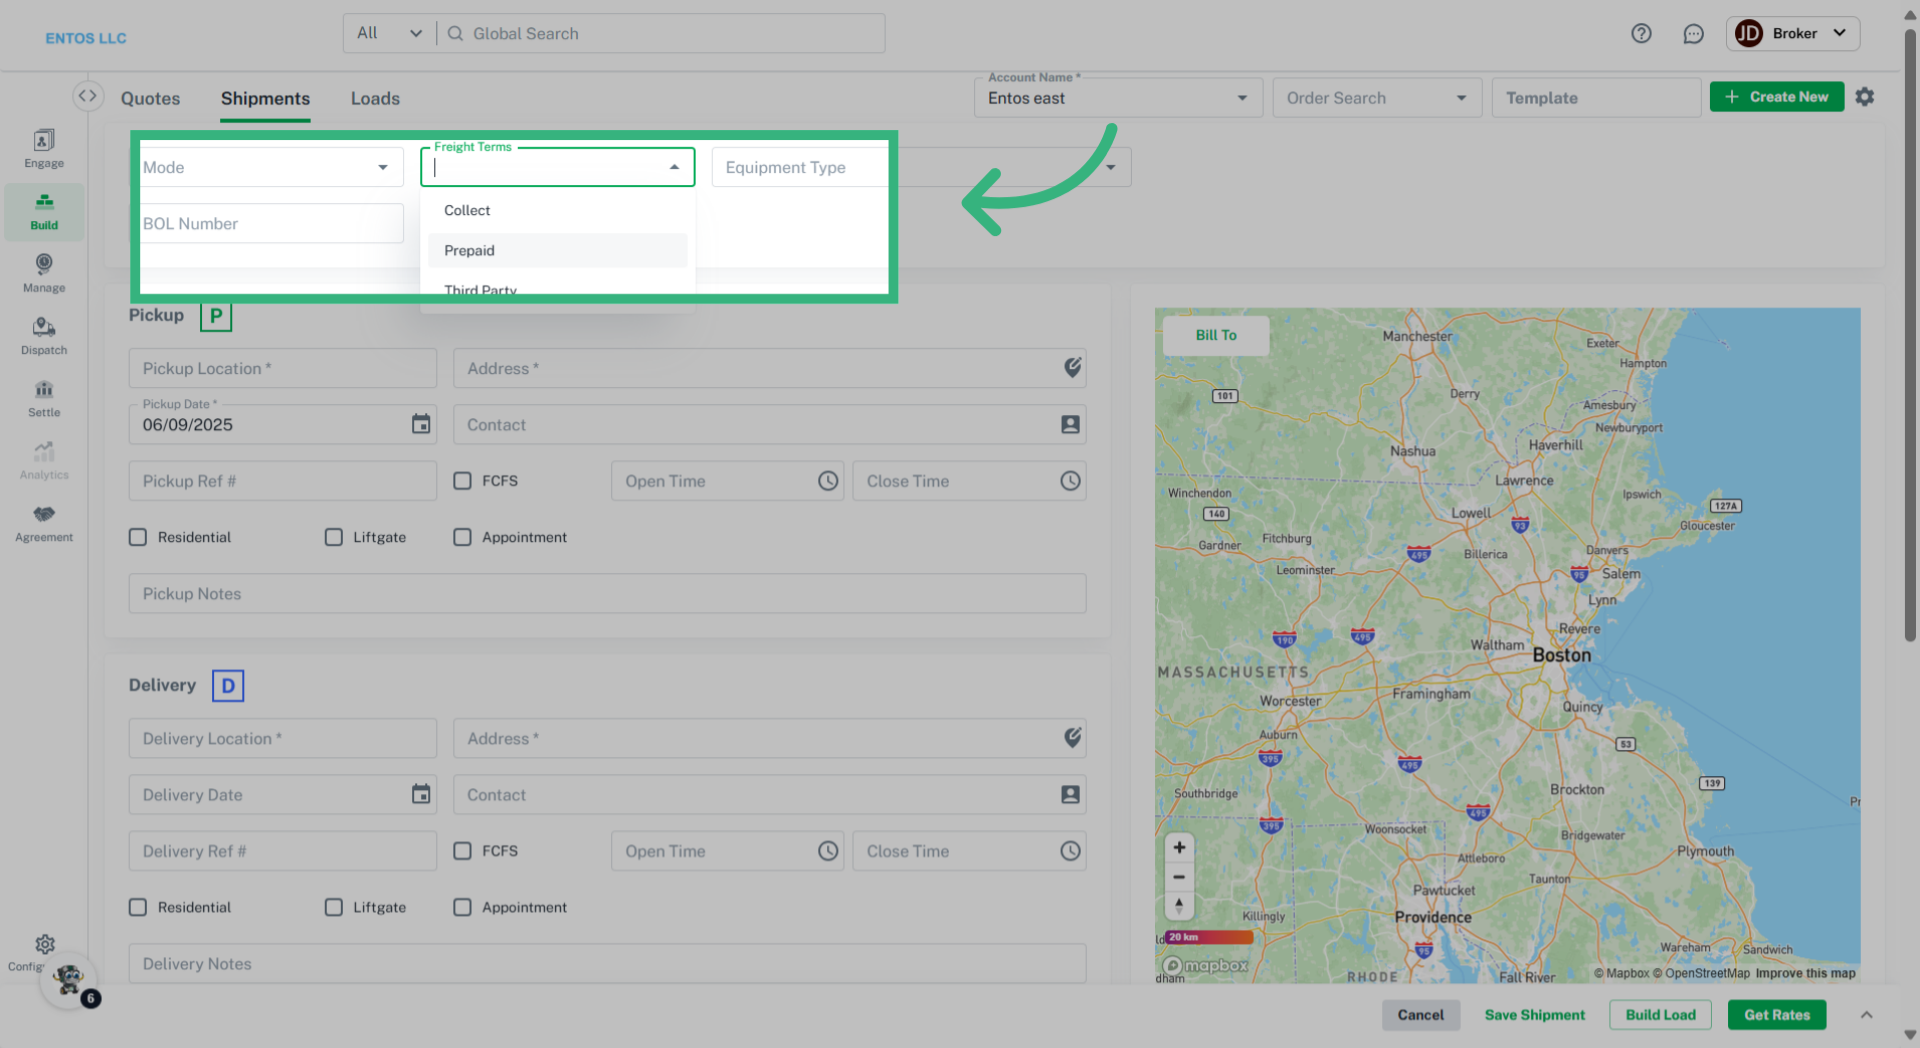Click the settings gear beside Create New
Viewport: 1920px width, 1048px height.
point(1865,97)
